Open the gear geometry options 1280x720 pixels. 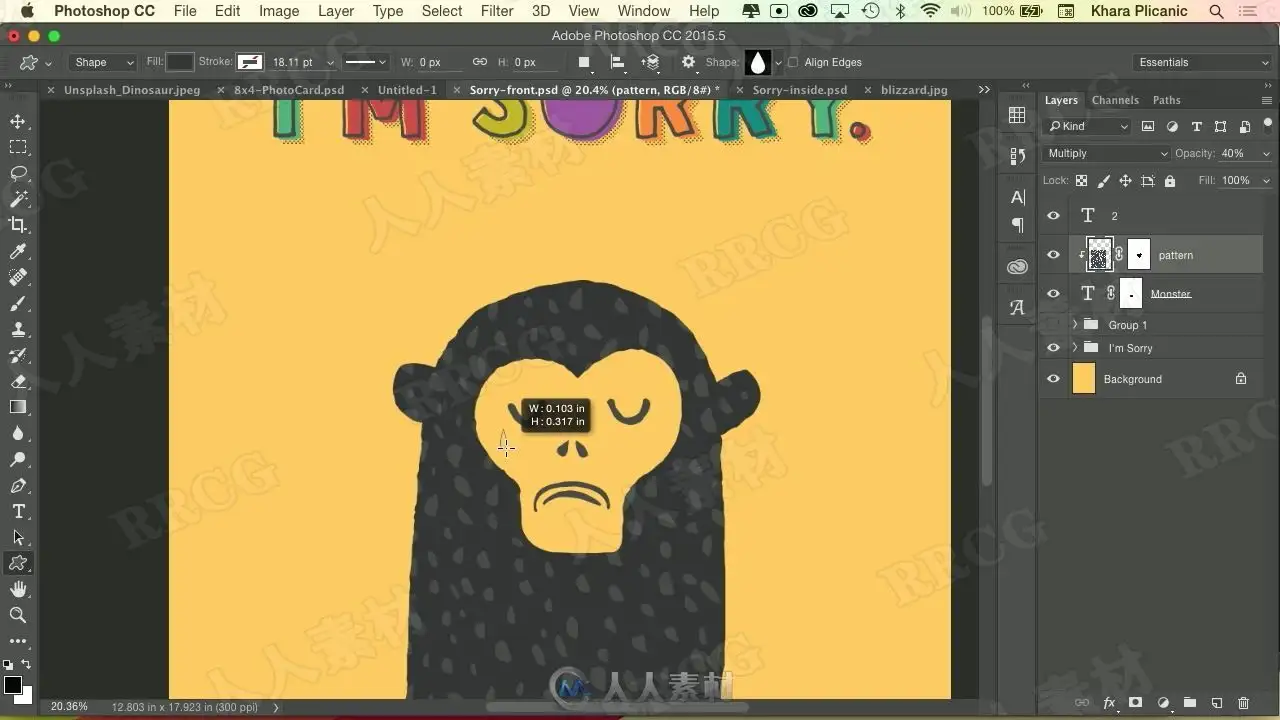point(688,62)
